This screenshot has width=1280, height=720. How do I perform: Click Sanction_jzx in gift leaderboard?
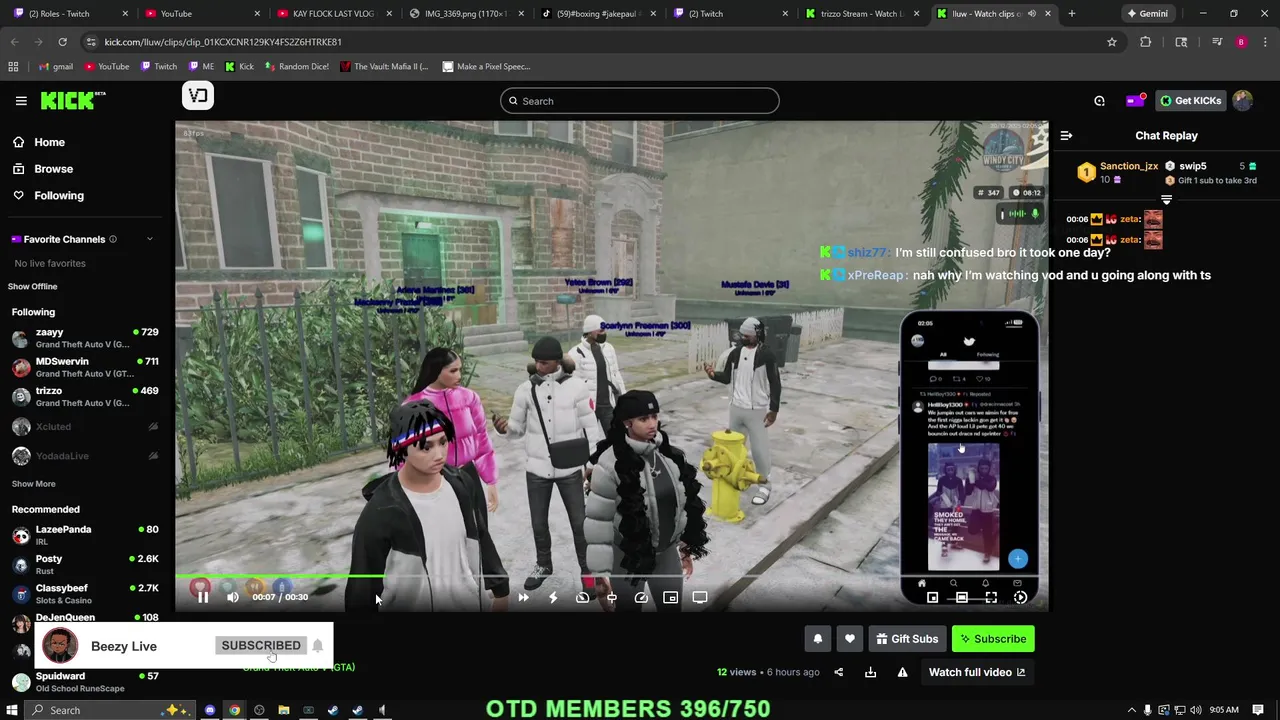1128,166
